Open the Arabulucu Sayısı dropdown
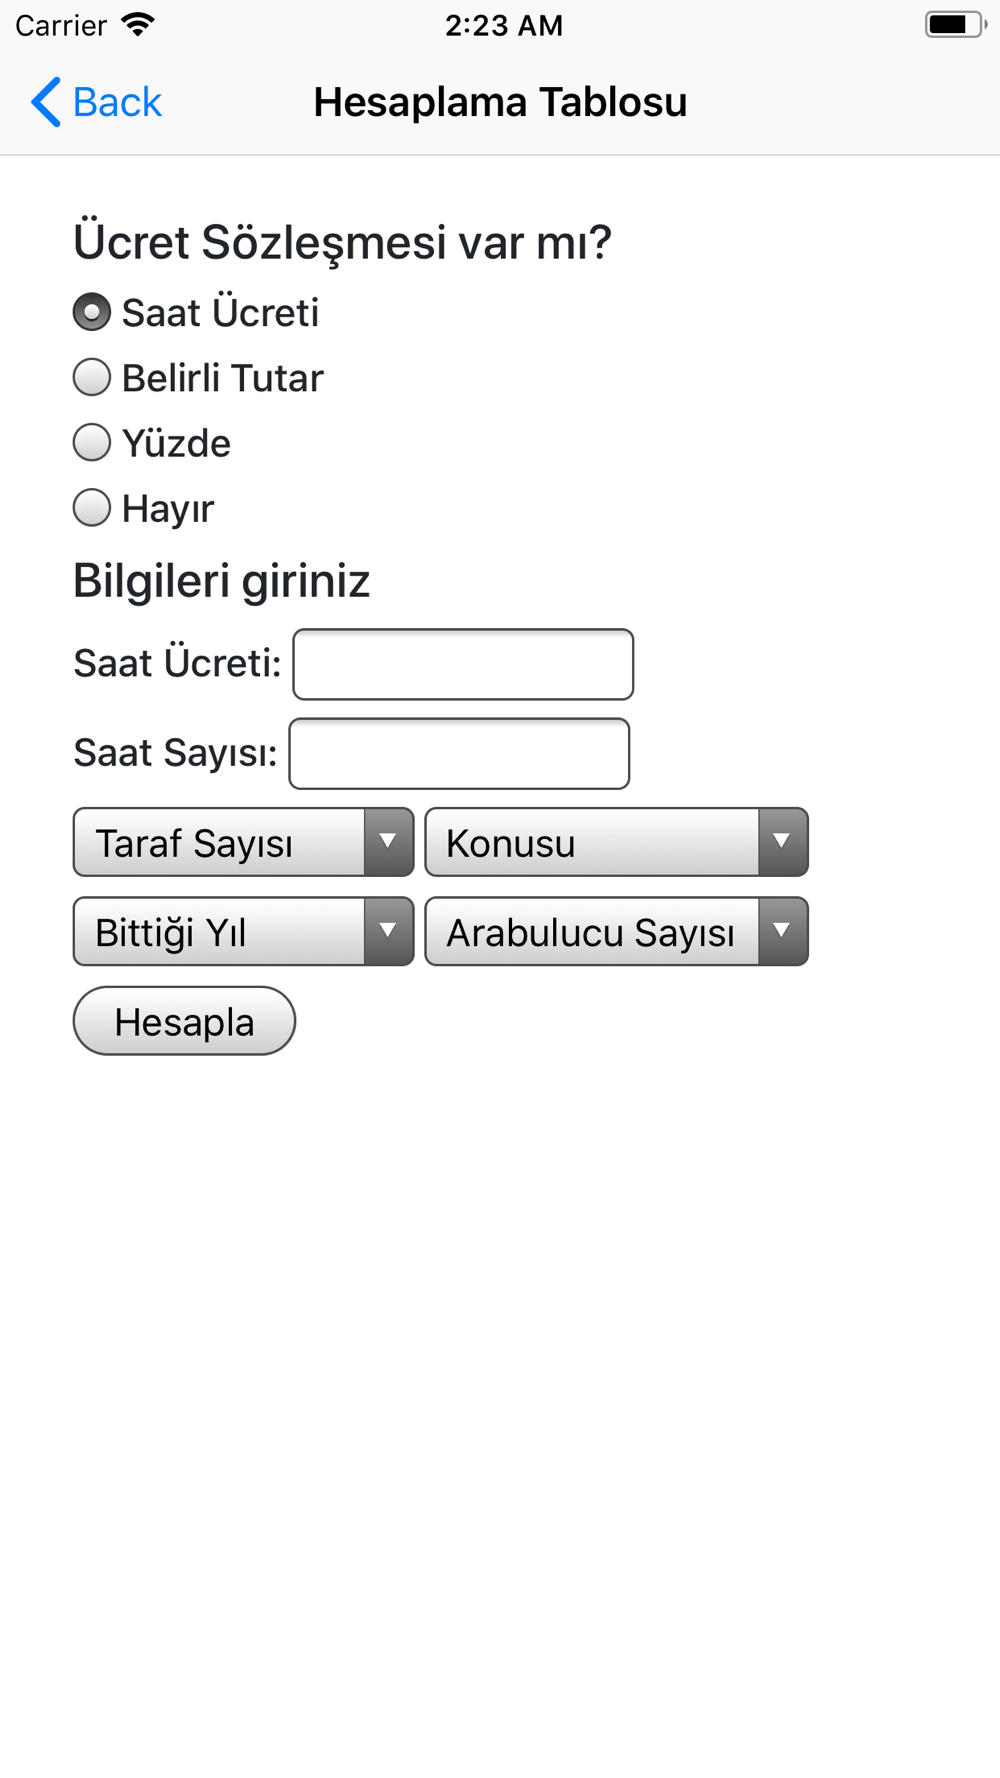The height and width of the screenshot is (1778, 1000). 616,931
